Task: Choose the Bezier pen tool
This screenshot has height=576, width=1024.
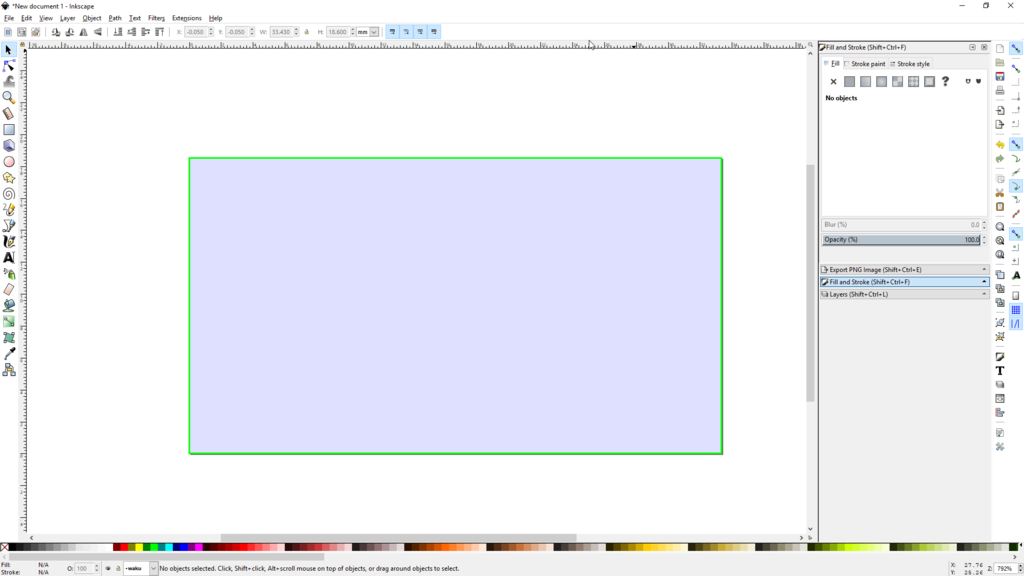Action: (8, 225)
